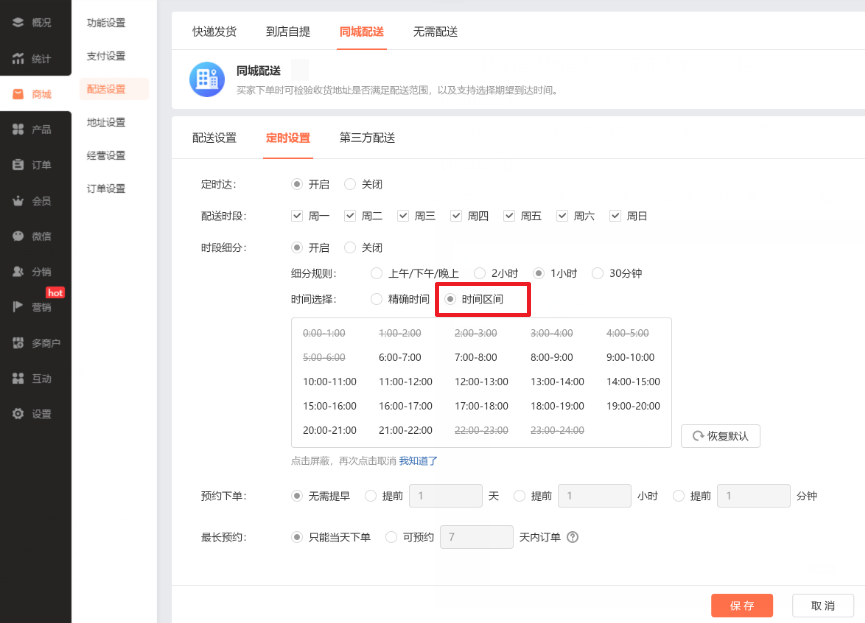Click the 恢复默认 restore default button

(x=720, y=436)
